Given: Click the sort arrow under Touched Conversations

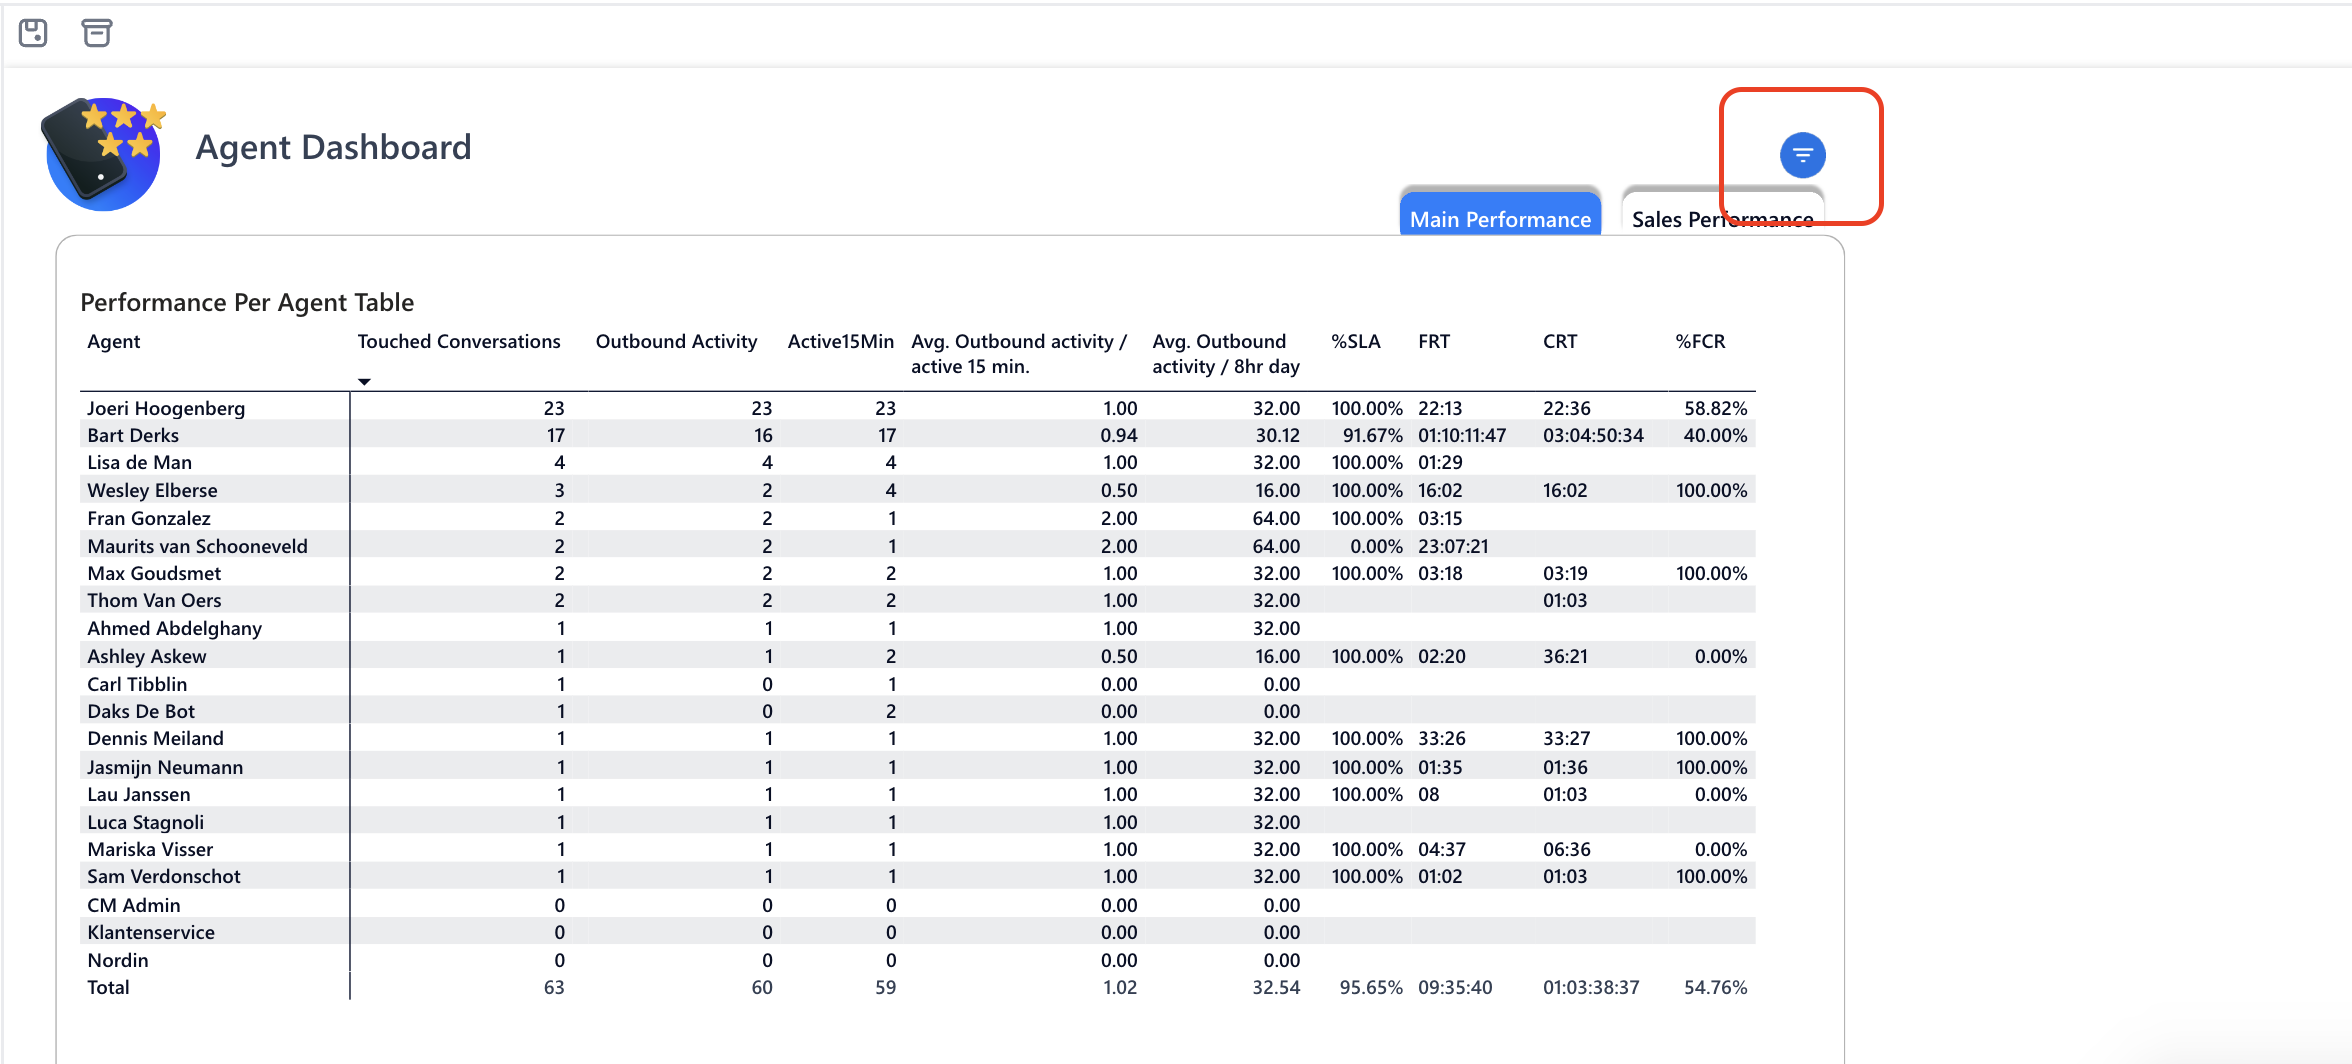Looking at the screenshot, I should click(365, 381).
